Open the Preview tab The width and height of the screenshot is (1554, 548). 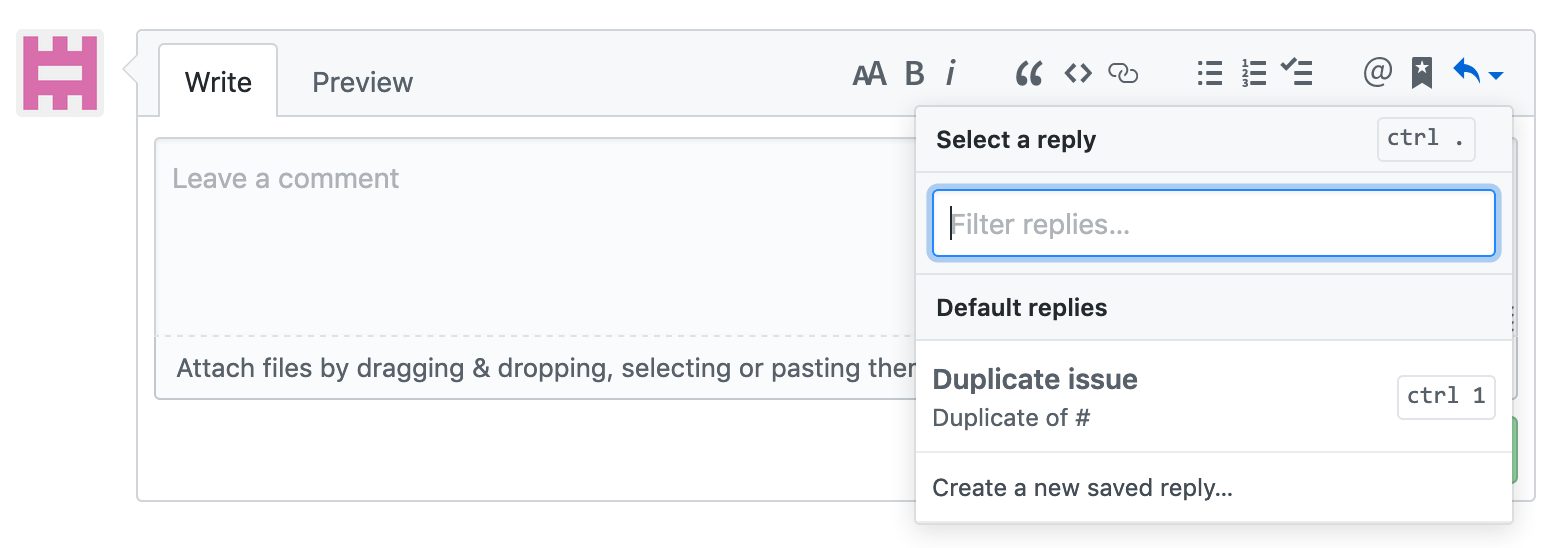[362, 82]
